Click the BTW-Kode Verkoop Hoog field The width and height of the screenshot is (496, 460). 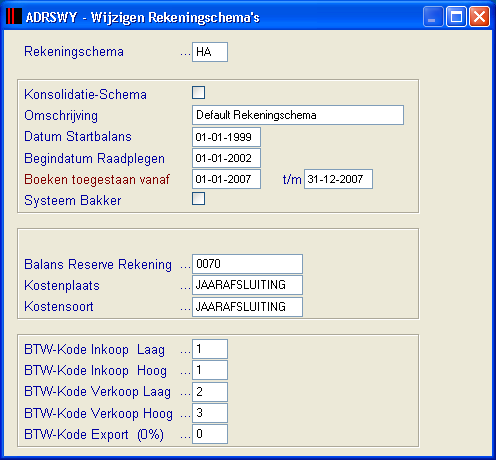210,413
